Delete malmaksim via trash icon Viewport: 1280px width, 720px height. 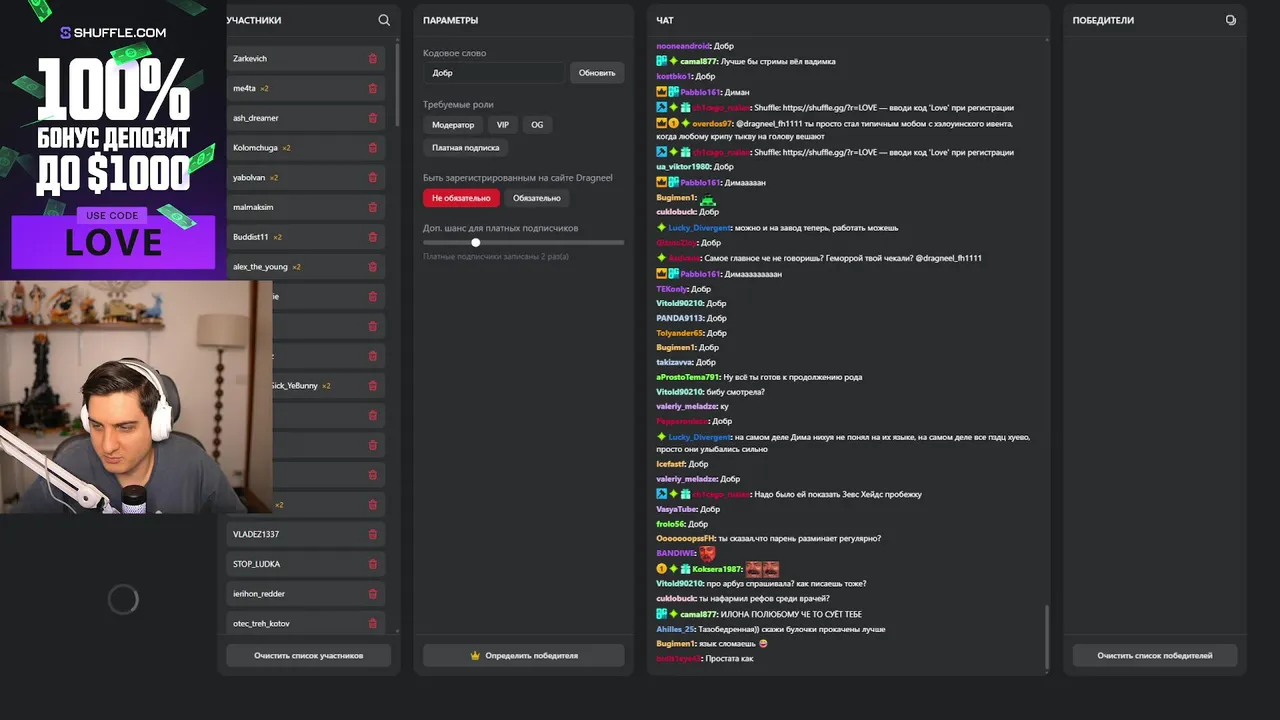373,207
